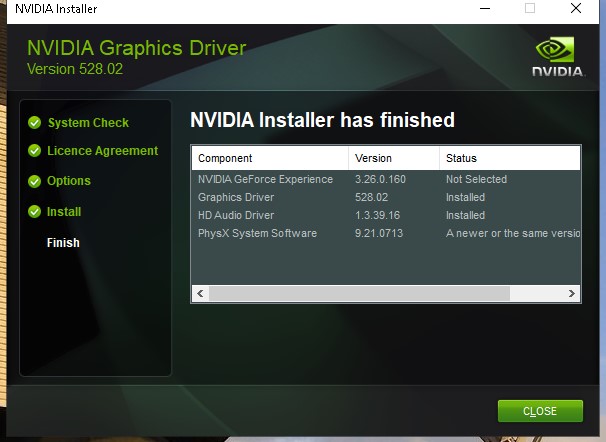Click version value 3.26.0.160
Screen dimensions: 606x442
[380, 179]
